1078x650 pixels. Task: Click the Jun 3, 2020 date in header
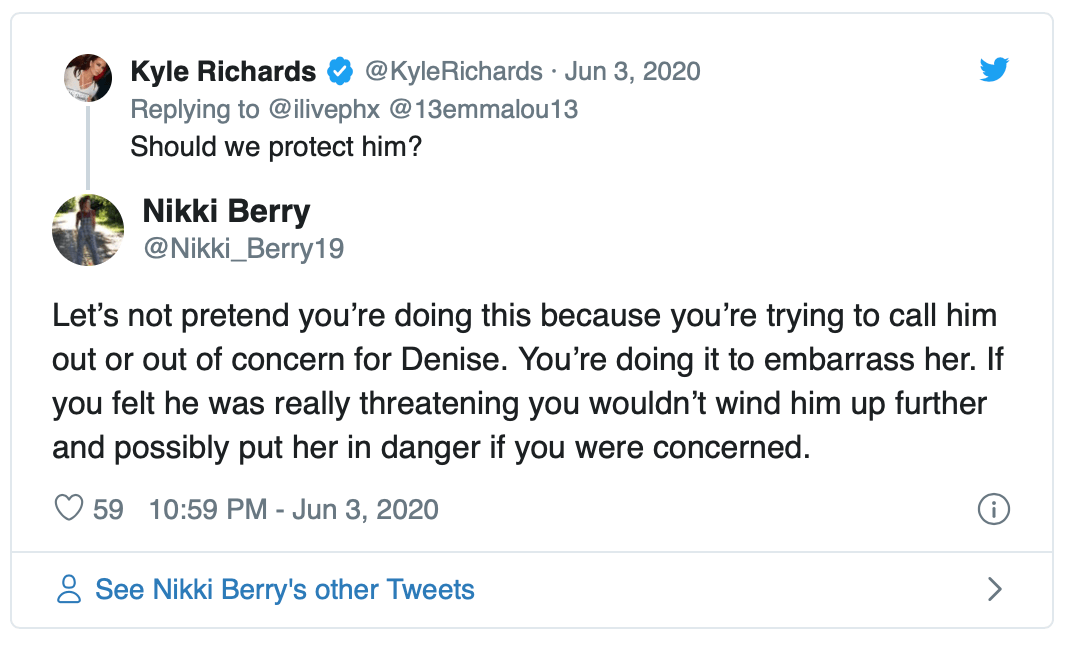point(632,72)
